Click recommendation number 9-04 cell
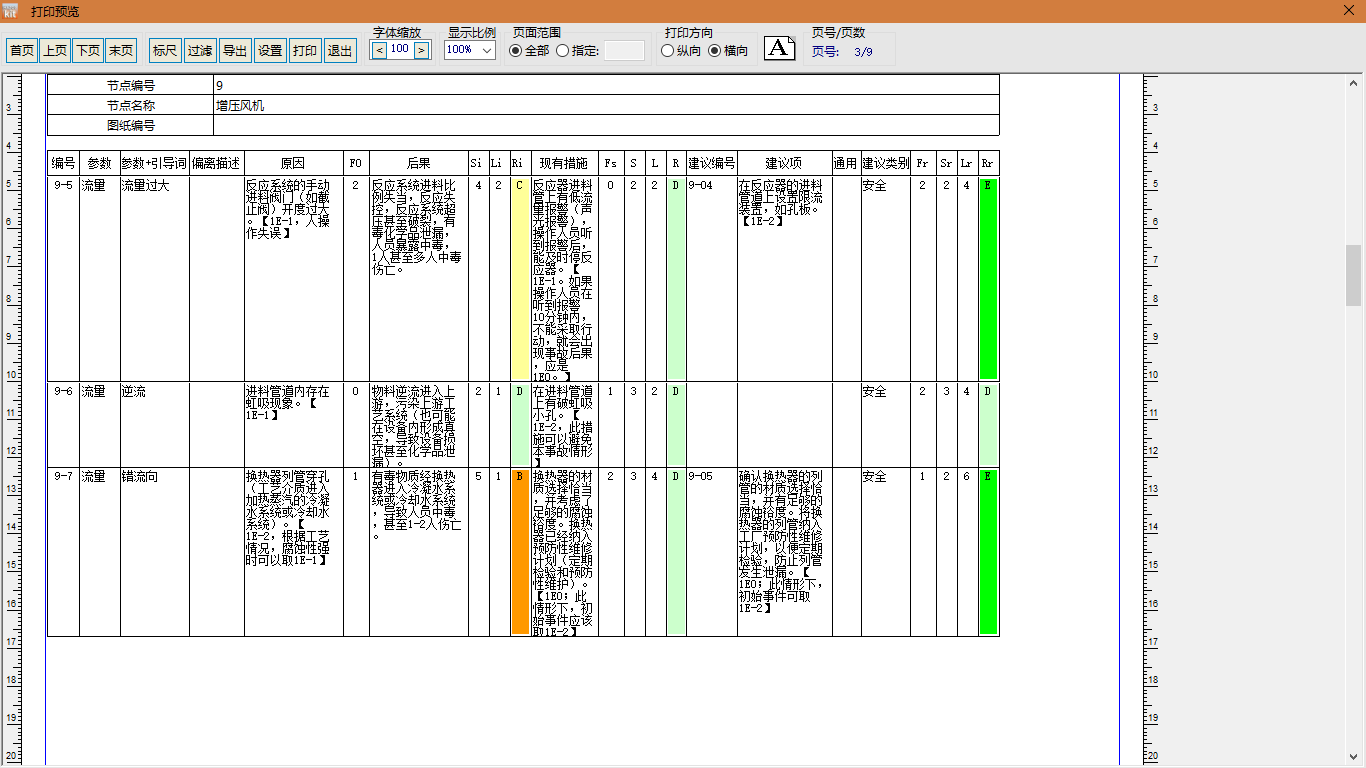Screen dimensions: 1366x768 (712, 278)
